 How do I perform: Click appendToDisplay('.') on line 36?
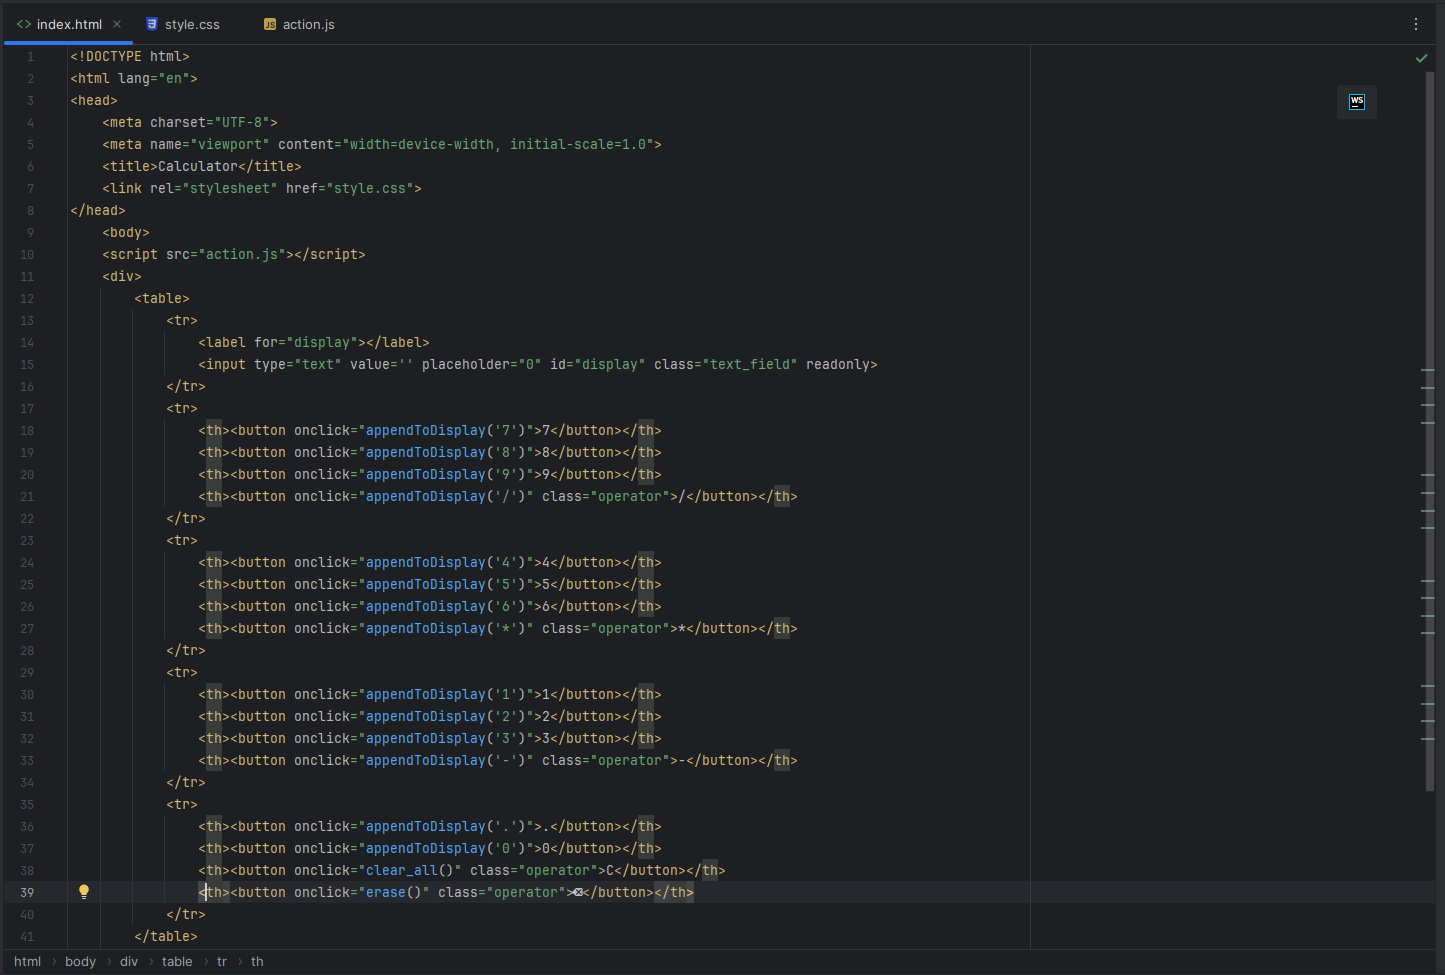pyautogui.click(x=446, y=827)
